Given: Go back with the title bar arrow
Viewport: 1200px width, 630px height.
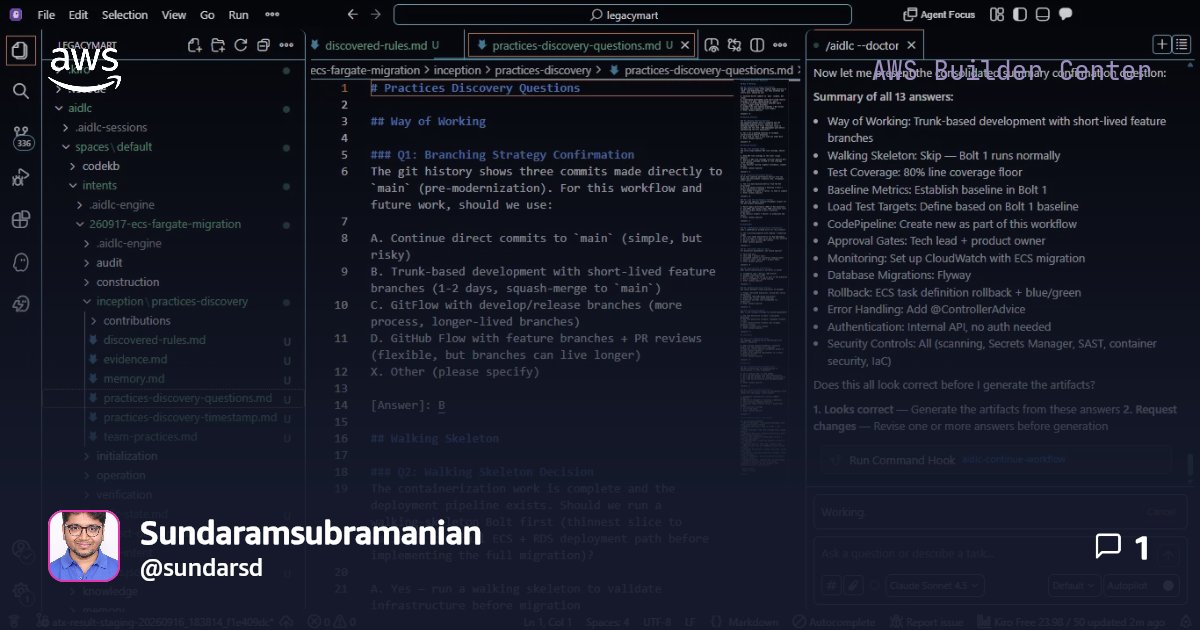Looking at the screenshot, I should tap(352, 15).
